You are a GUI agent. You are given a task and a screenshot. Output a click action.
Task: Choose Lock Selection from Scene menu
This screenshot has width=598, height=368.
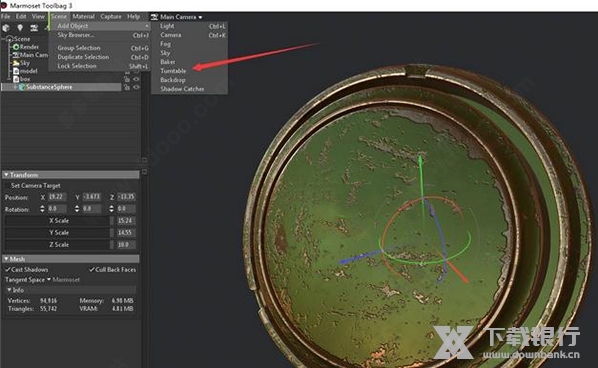click(100, 66)
